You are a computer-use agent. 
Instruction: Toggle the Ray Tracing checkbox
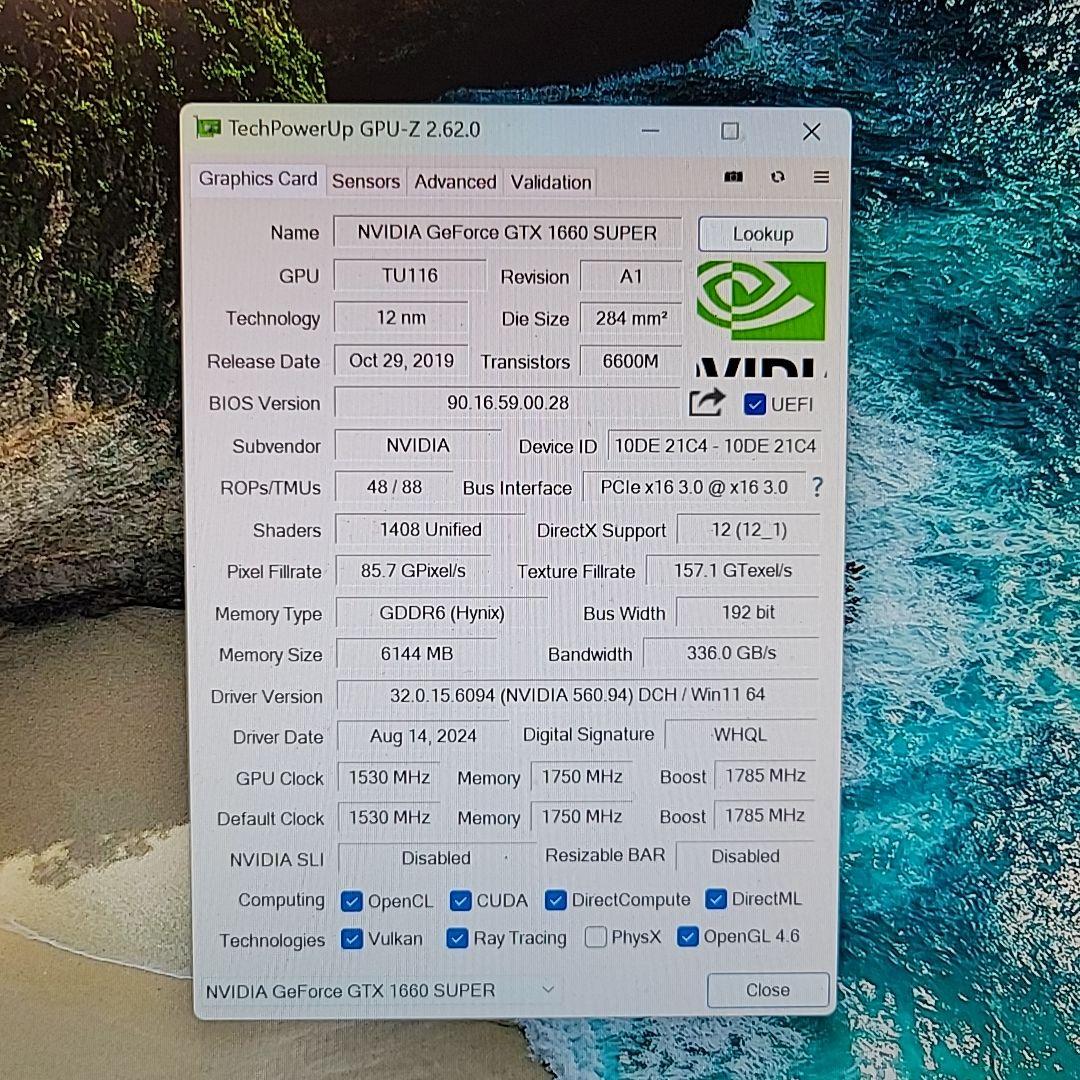[x=457, y=938]
